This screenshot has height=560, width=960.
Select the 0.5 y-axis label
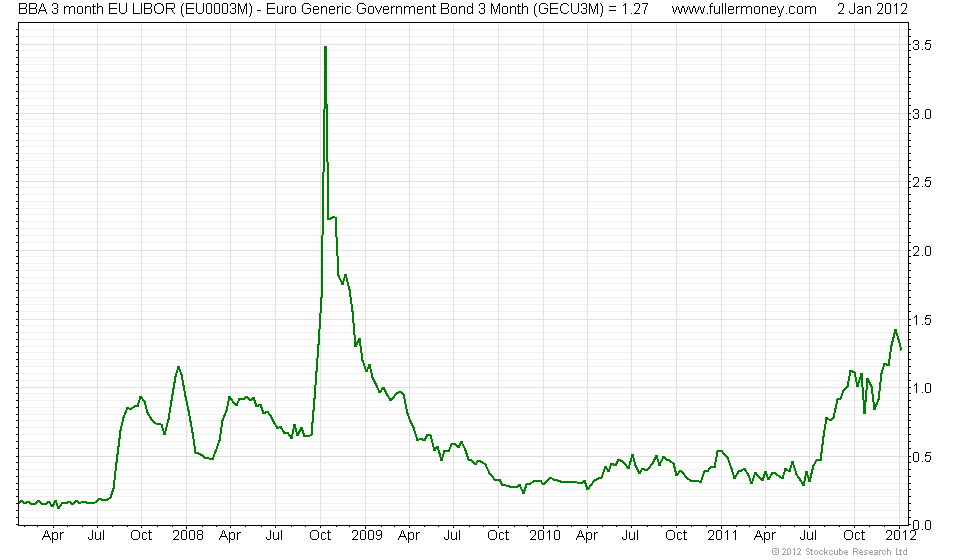tap(921, 457)
